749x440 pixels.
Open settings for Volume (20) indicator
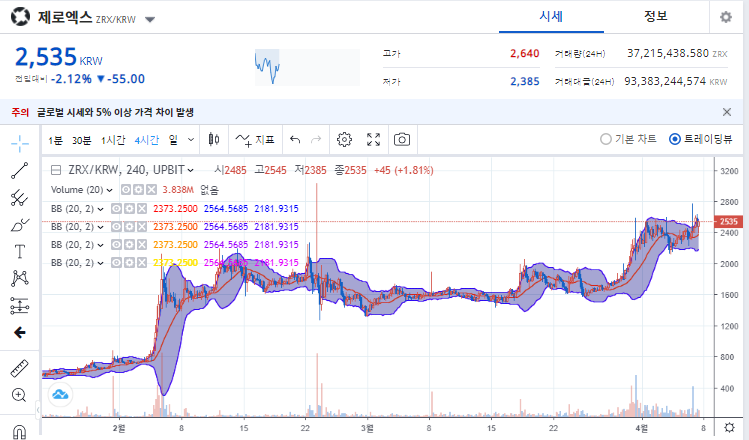(139, 190)
